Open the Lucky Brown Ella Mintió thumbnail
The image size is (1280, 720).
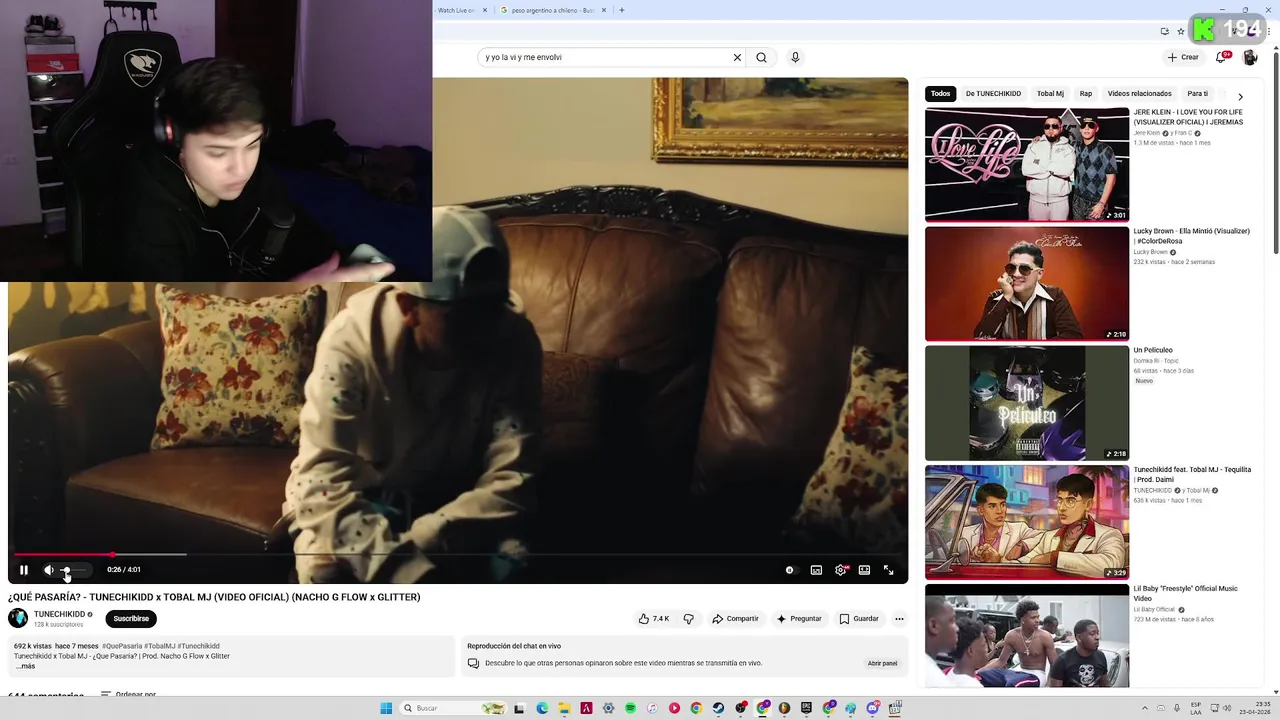[x=1027, y=284]
